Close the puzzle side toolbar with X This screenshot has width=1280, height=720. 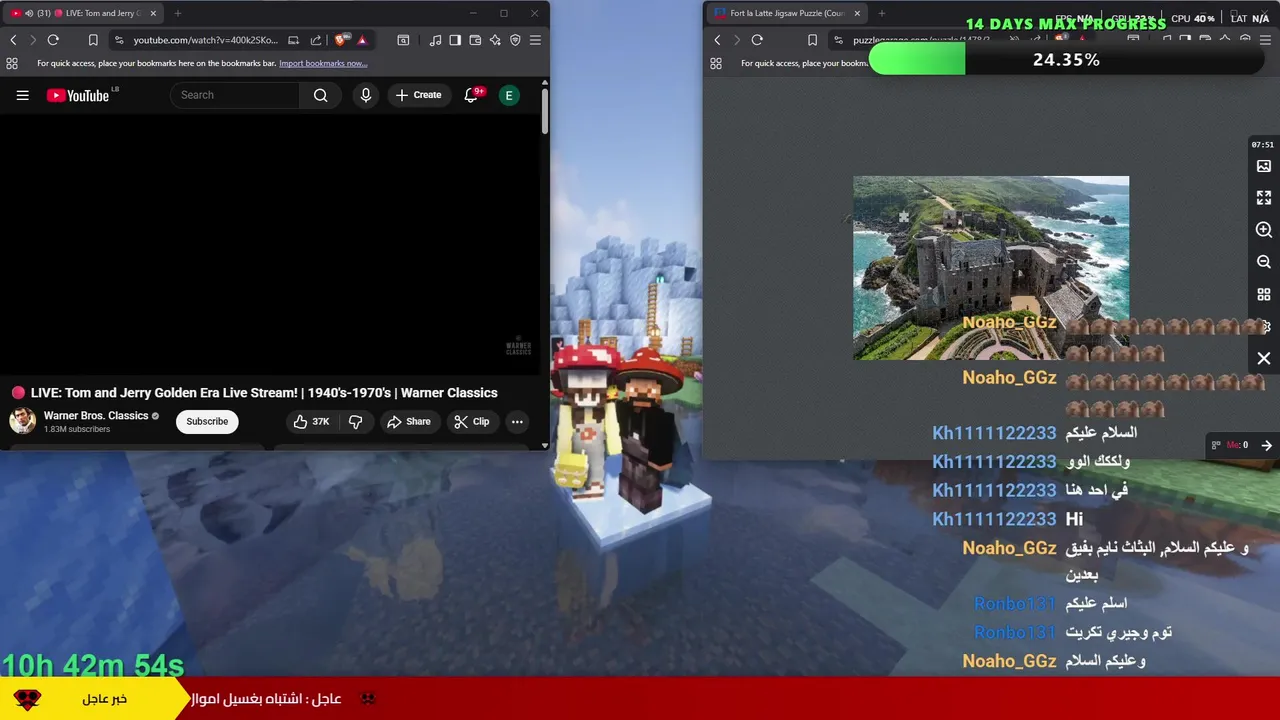[x=1264, y=358]
